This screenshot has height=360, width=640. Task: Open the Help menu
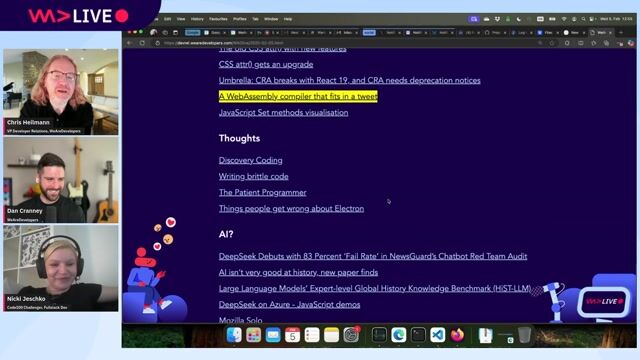coord(288,19)
